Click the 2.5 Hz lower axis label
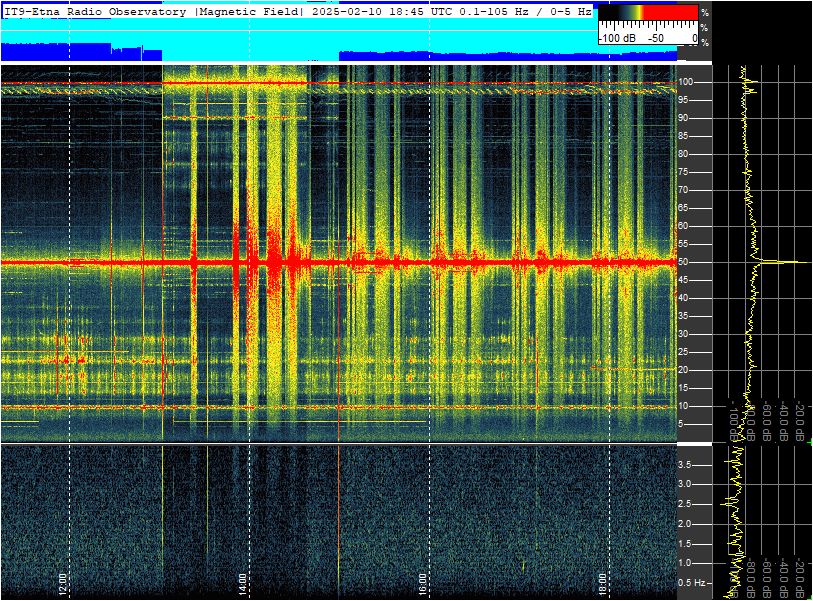This screenshot has height=601, width=813. coord(684,504)
